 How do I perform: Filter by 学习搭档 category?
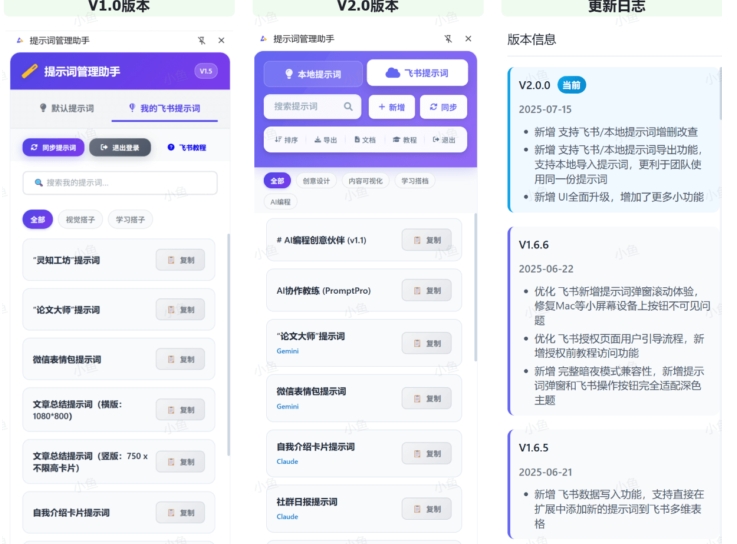415,181
